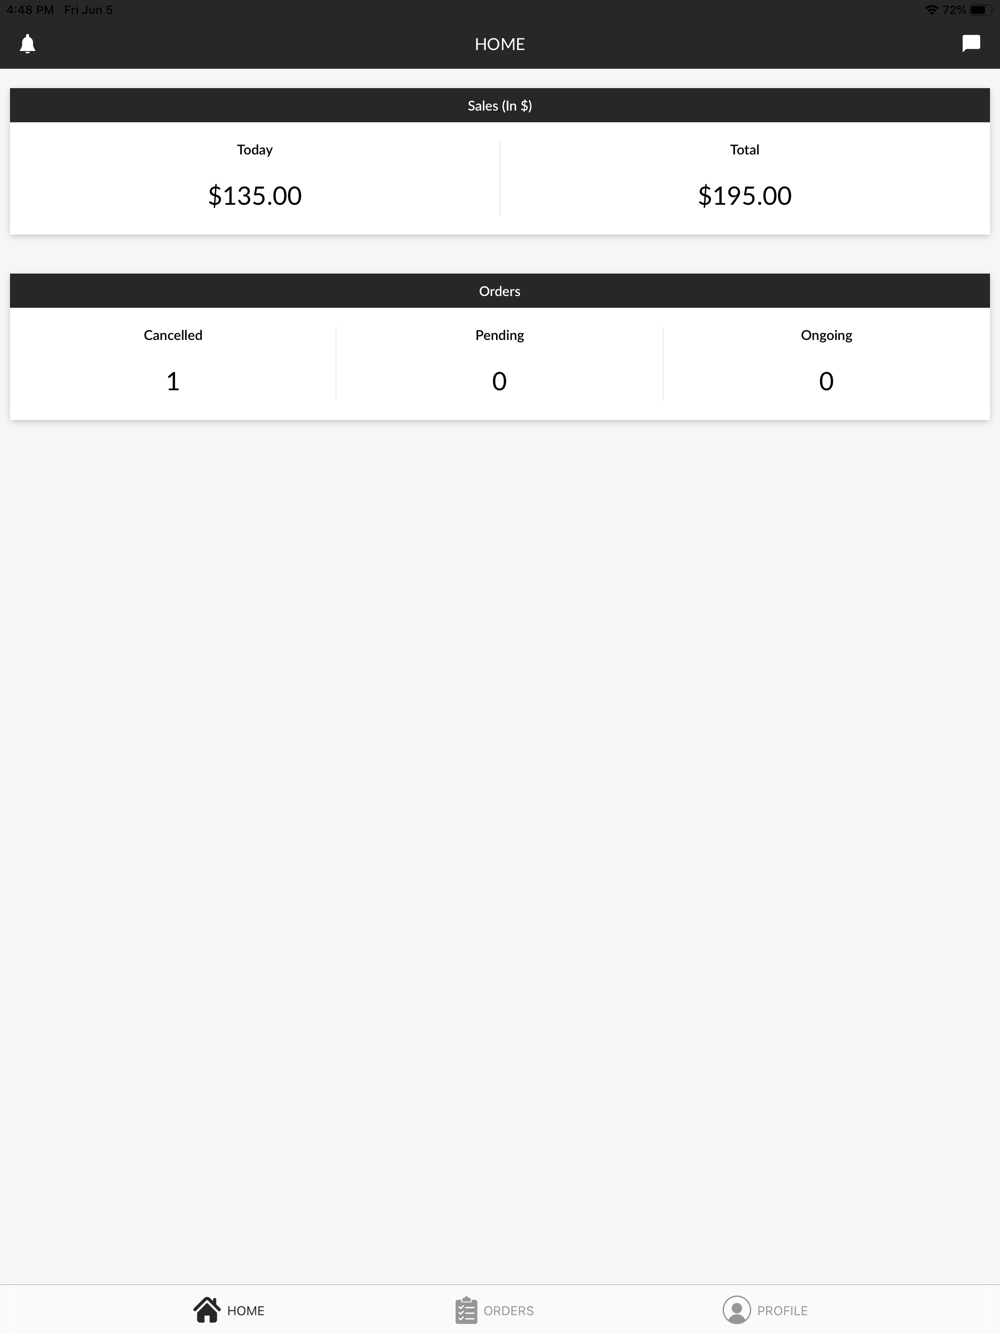Click the HOME title in top bar
Image resolution: width=1000 pixels, height=1334 pixels.
click(500, 44)
